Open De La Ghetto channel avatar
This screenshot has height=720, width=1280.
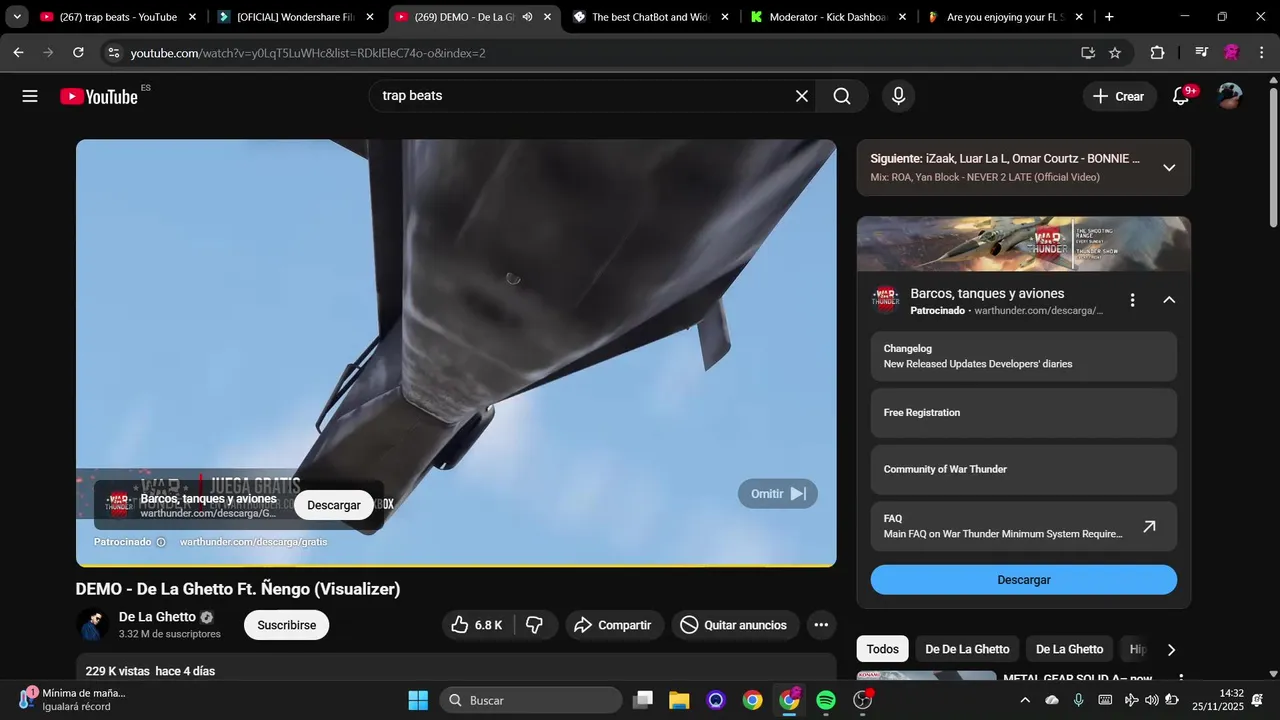point(93,625)
